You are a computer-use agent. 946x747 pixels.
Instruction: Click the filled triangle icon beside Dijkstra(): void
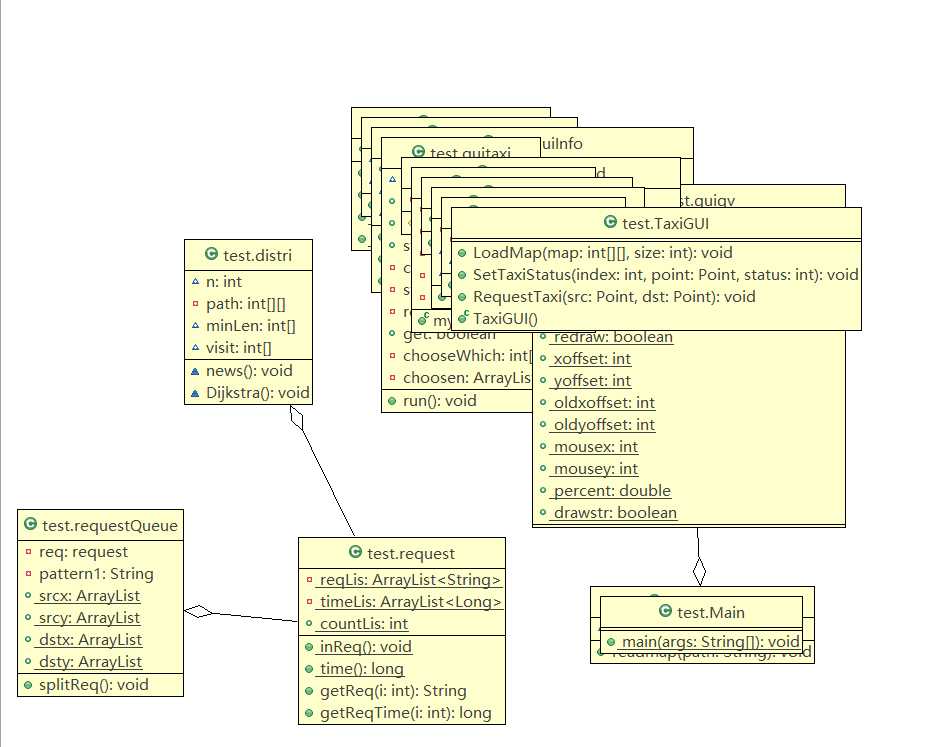tap(195, 393)
